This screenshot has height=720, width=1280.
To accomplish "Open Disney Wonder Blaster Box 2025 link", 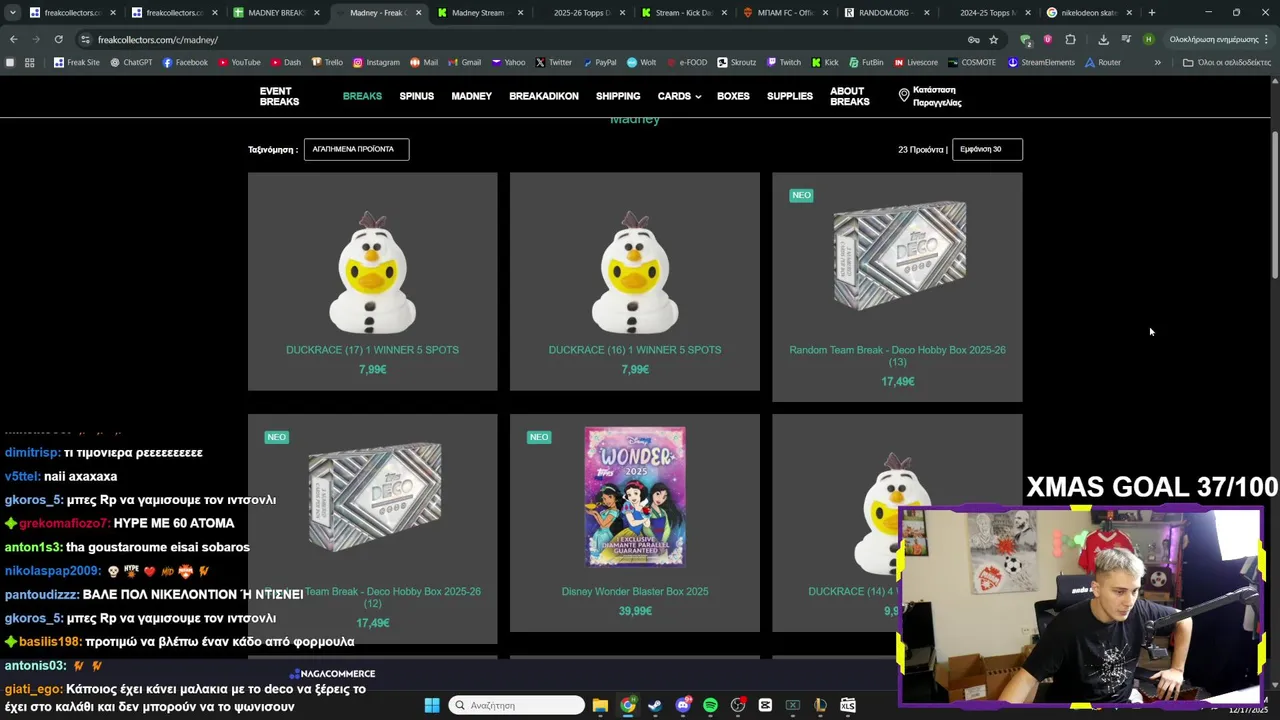I will pos(634,592).
